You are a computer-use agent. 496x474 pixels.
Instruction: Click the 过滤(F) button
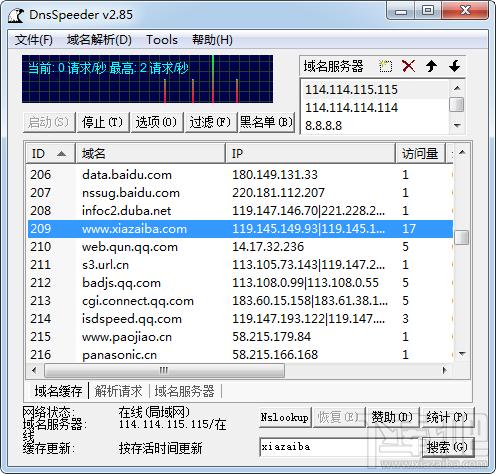(x=211, y=122)
